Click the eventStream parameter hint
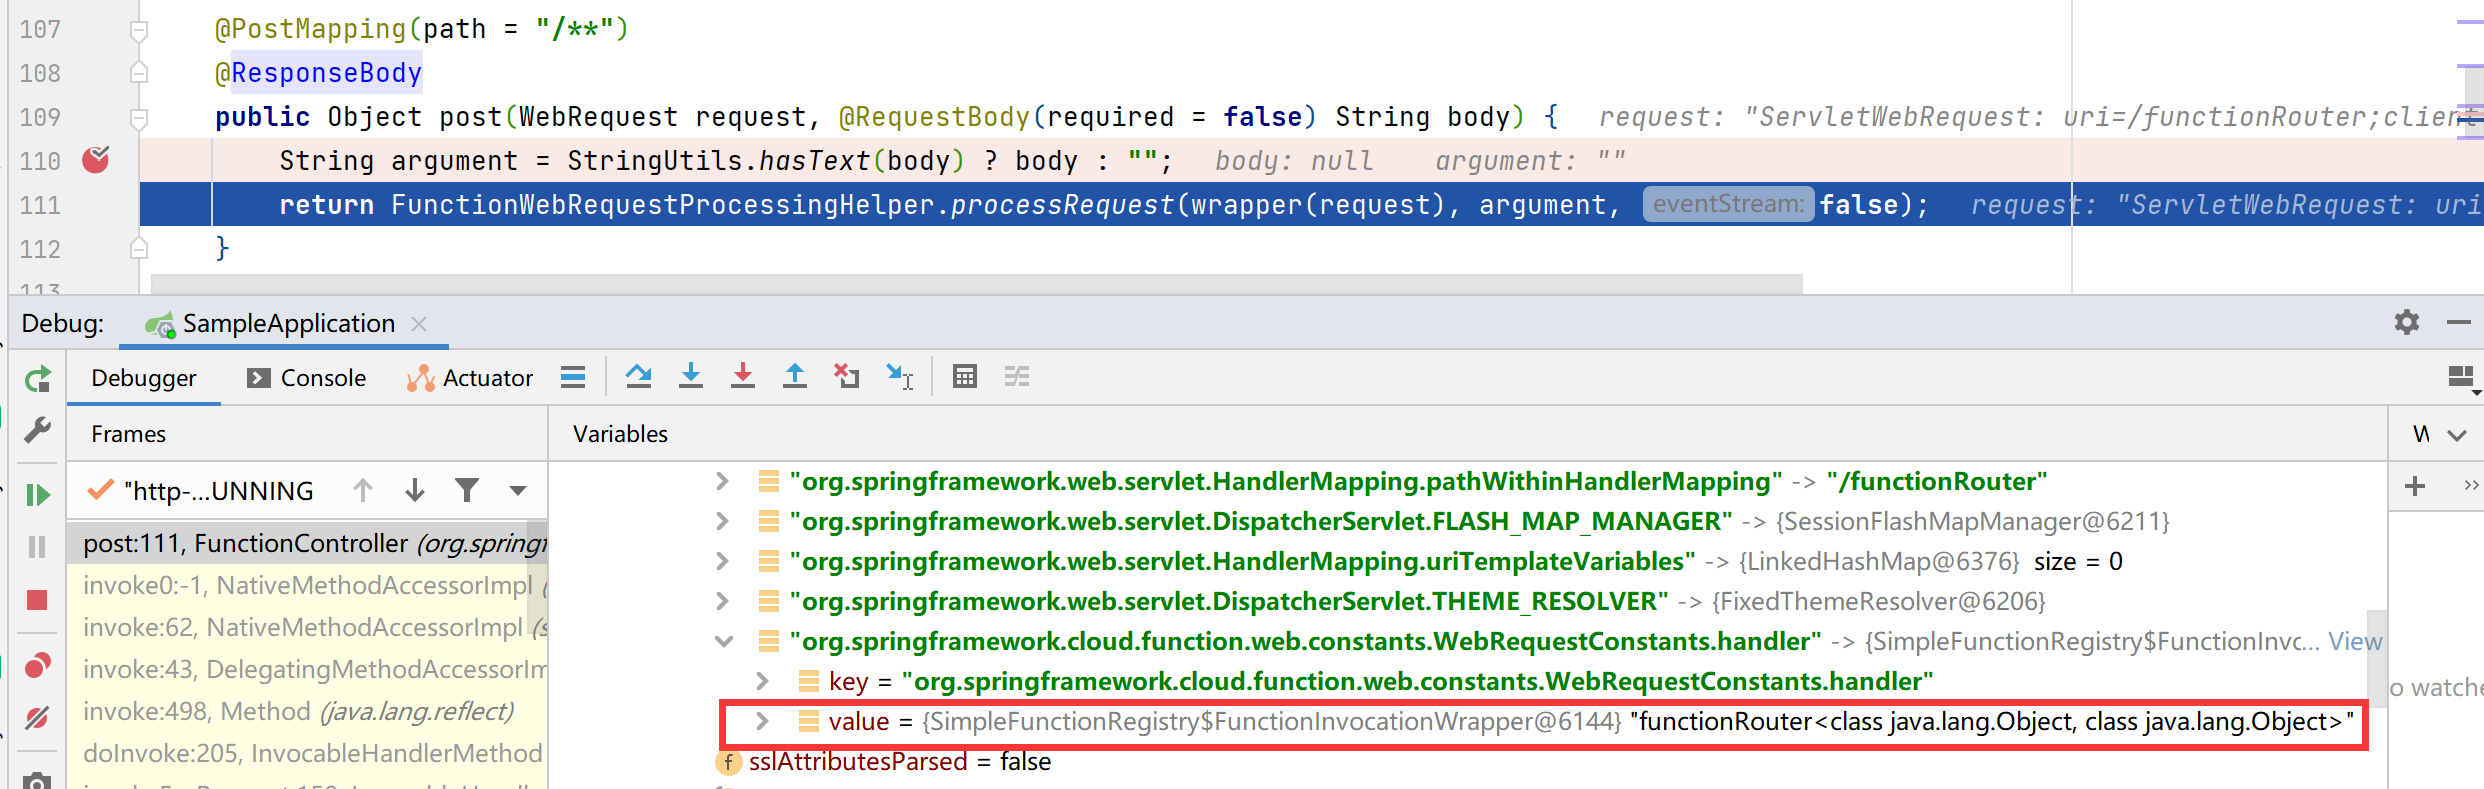2484x789 pixels. click(1728, 204)
